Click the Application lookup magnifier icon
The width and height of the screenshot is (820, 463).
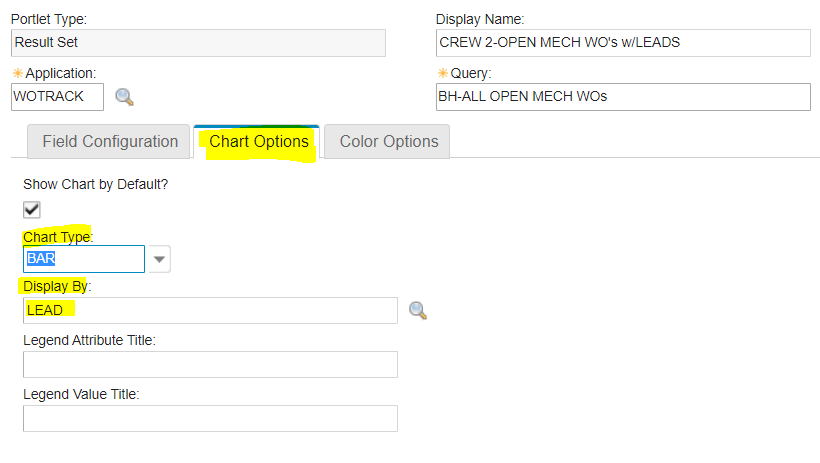click(125, 97)
